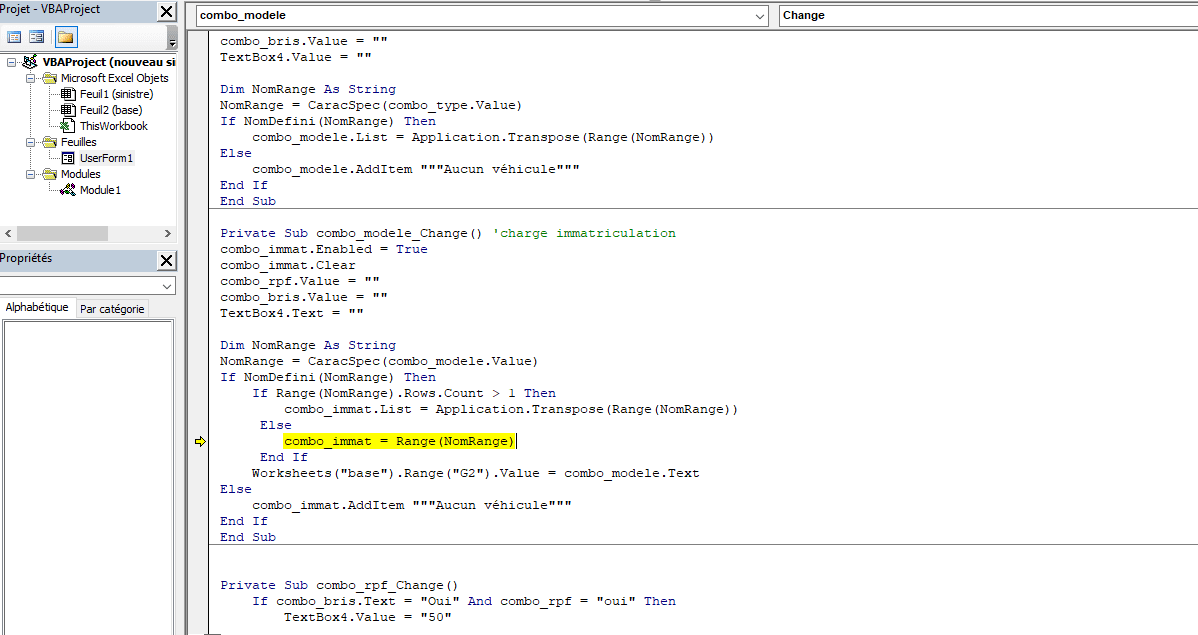Viewport: 1198px width, 635px height.
Task: Close the Projet - VBAProject panel
Action: (167, 11)
